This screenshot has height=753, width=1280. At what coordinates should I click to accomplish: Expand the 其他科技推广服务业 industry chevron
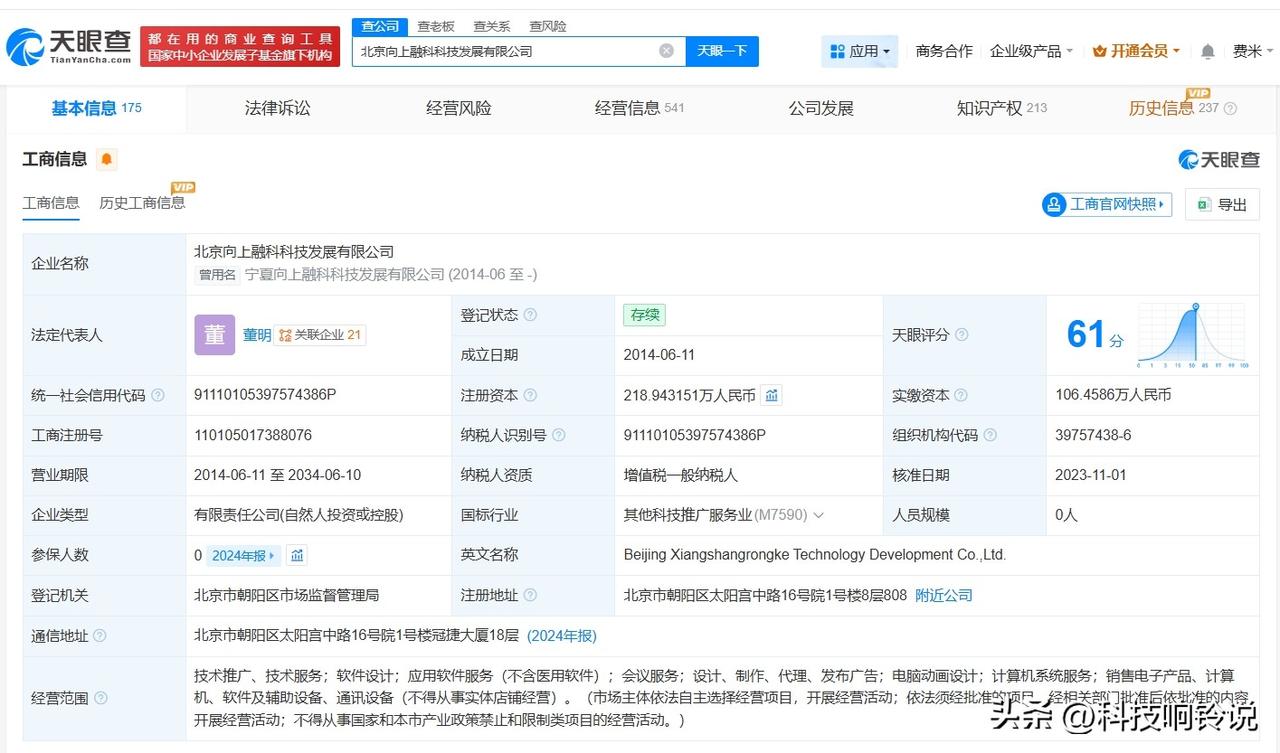pyautogui.click(x=818, y=516)
